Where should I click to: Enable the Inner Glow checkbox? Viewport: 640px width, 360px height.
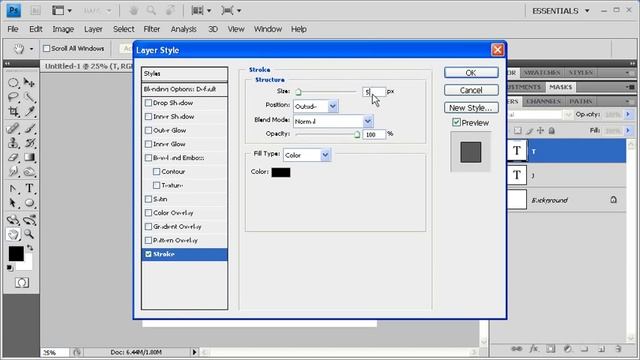click(x=149, y=144)
